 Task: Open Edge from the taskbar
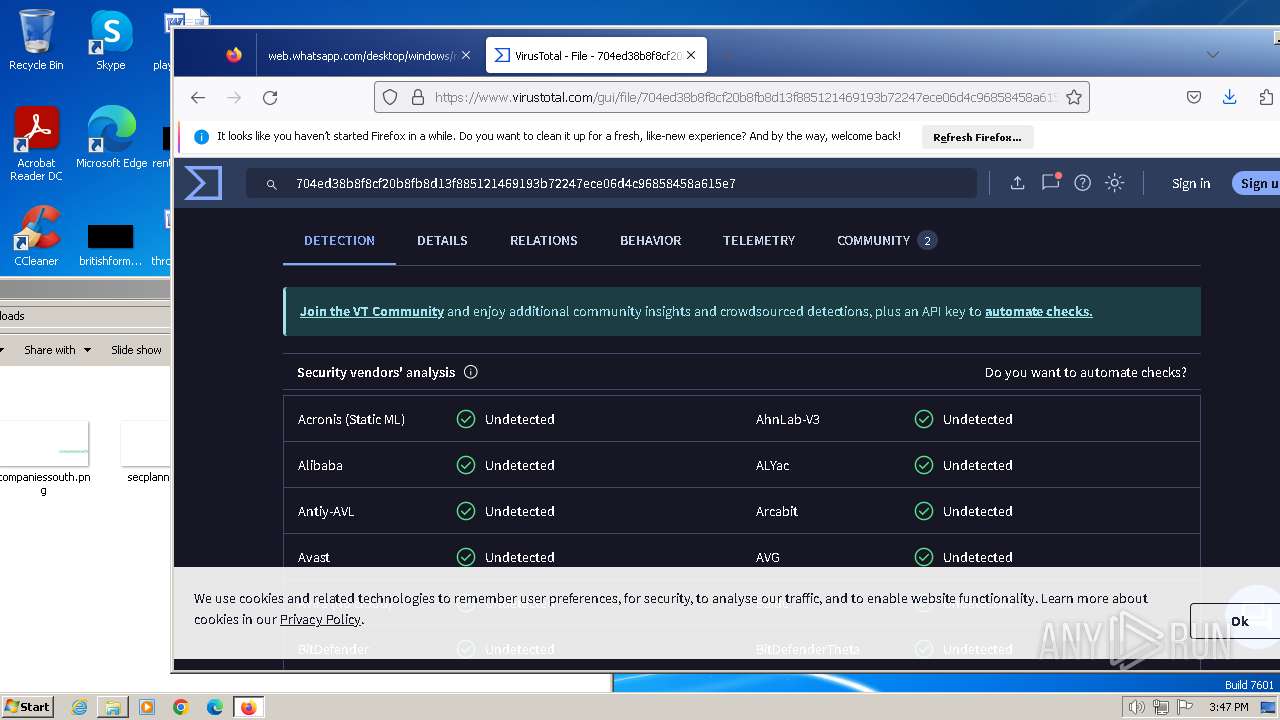click(215, 707)
